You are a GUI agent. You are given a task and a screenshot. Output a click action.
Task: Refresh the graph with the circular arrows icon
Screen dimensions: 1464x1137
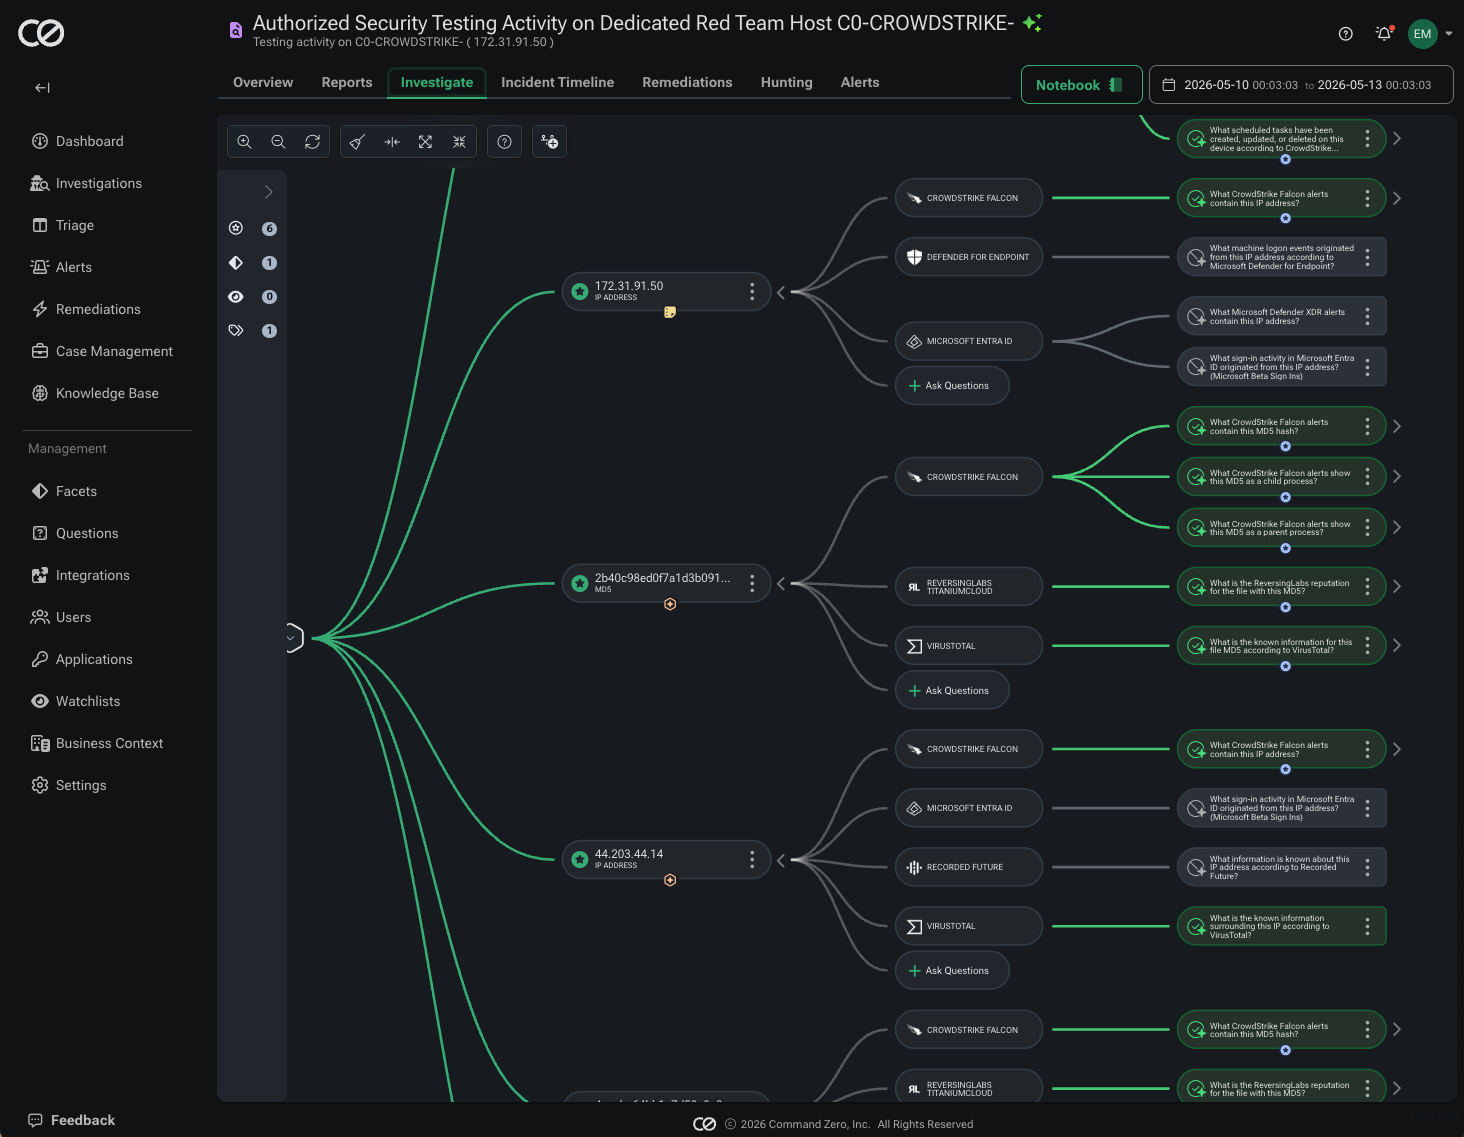(x=312, y=142)
